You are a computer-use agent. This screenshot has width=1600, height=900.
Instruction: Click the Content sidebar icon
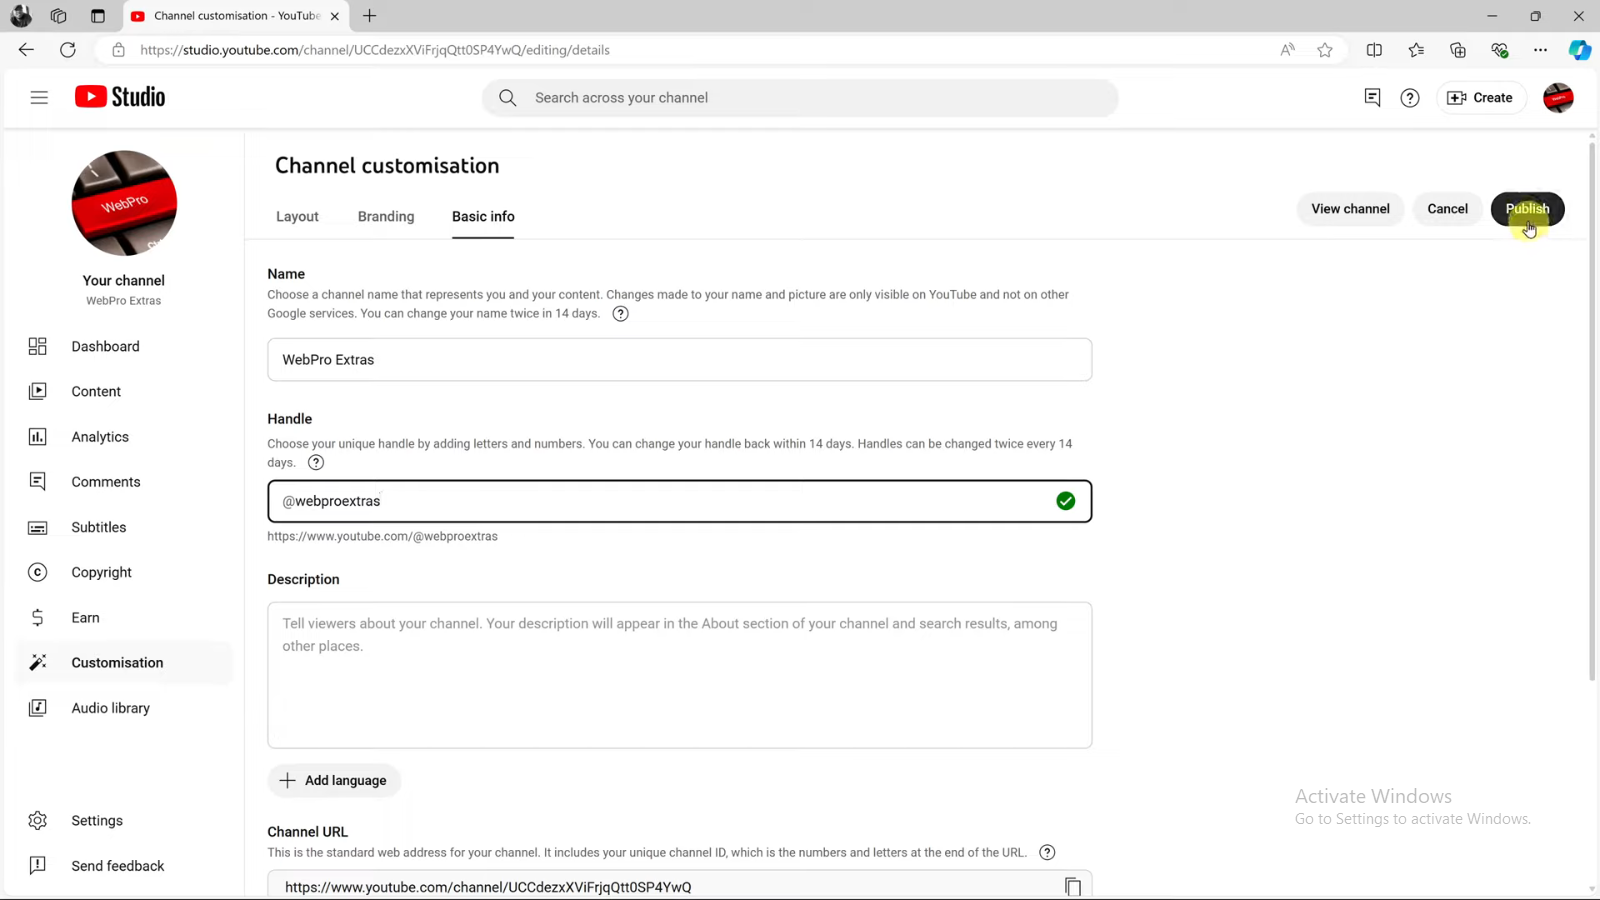point(38,391)
